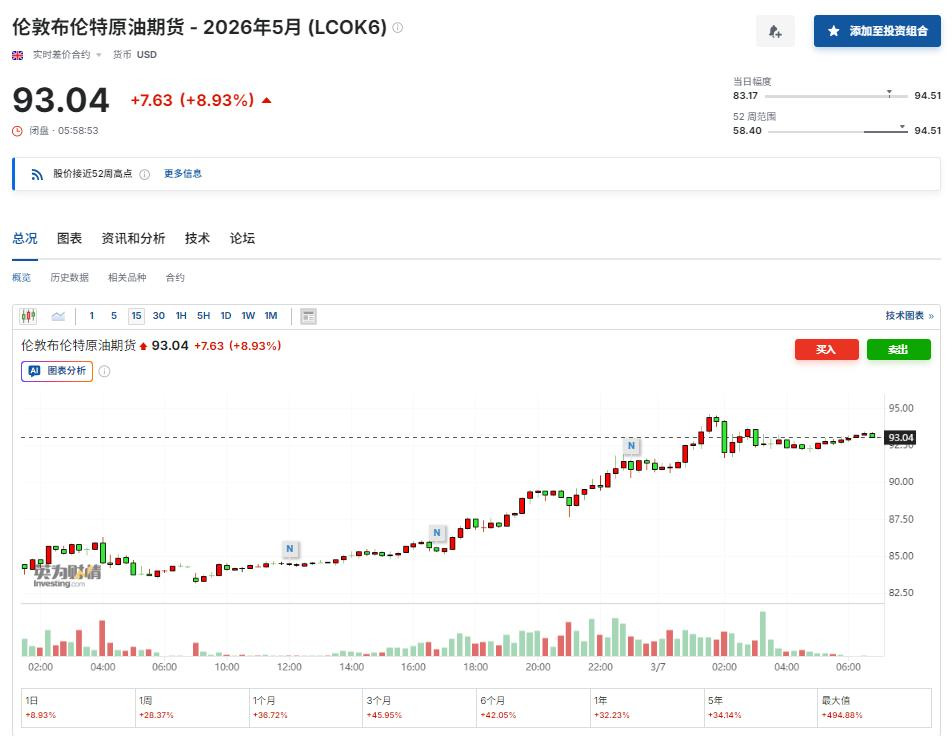
Task: Click the info icon beside LCOK6 title
Action: [x=398, y=27]
